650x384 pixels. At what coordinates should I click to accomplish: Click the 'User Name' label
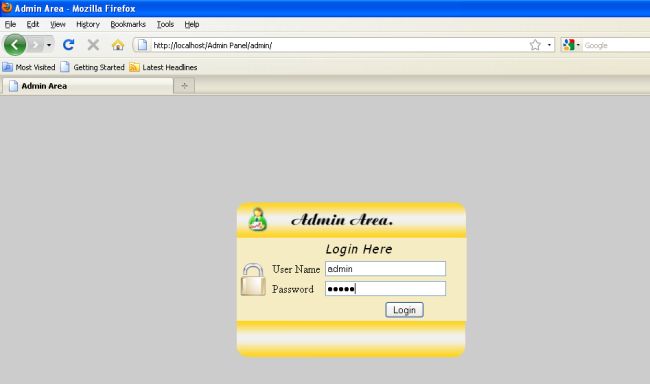pyautogui.click(x=296, y=269)
